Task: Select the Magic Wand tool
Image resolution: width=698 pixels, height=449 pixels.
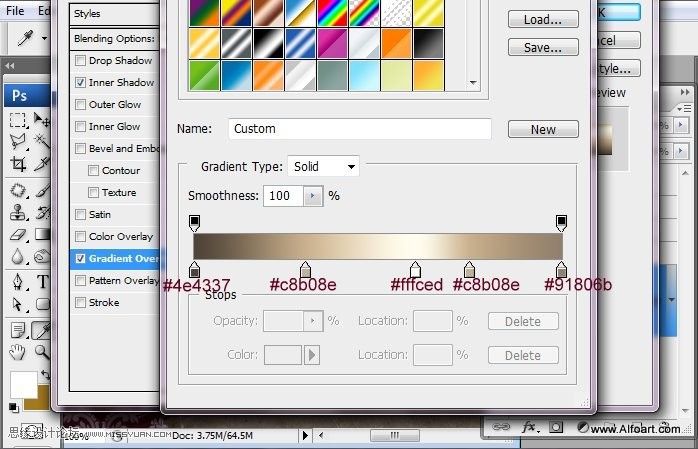Action: click(42, 142)
